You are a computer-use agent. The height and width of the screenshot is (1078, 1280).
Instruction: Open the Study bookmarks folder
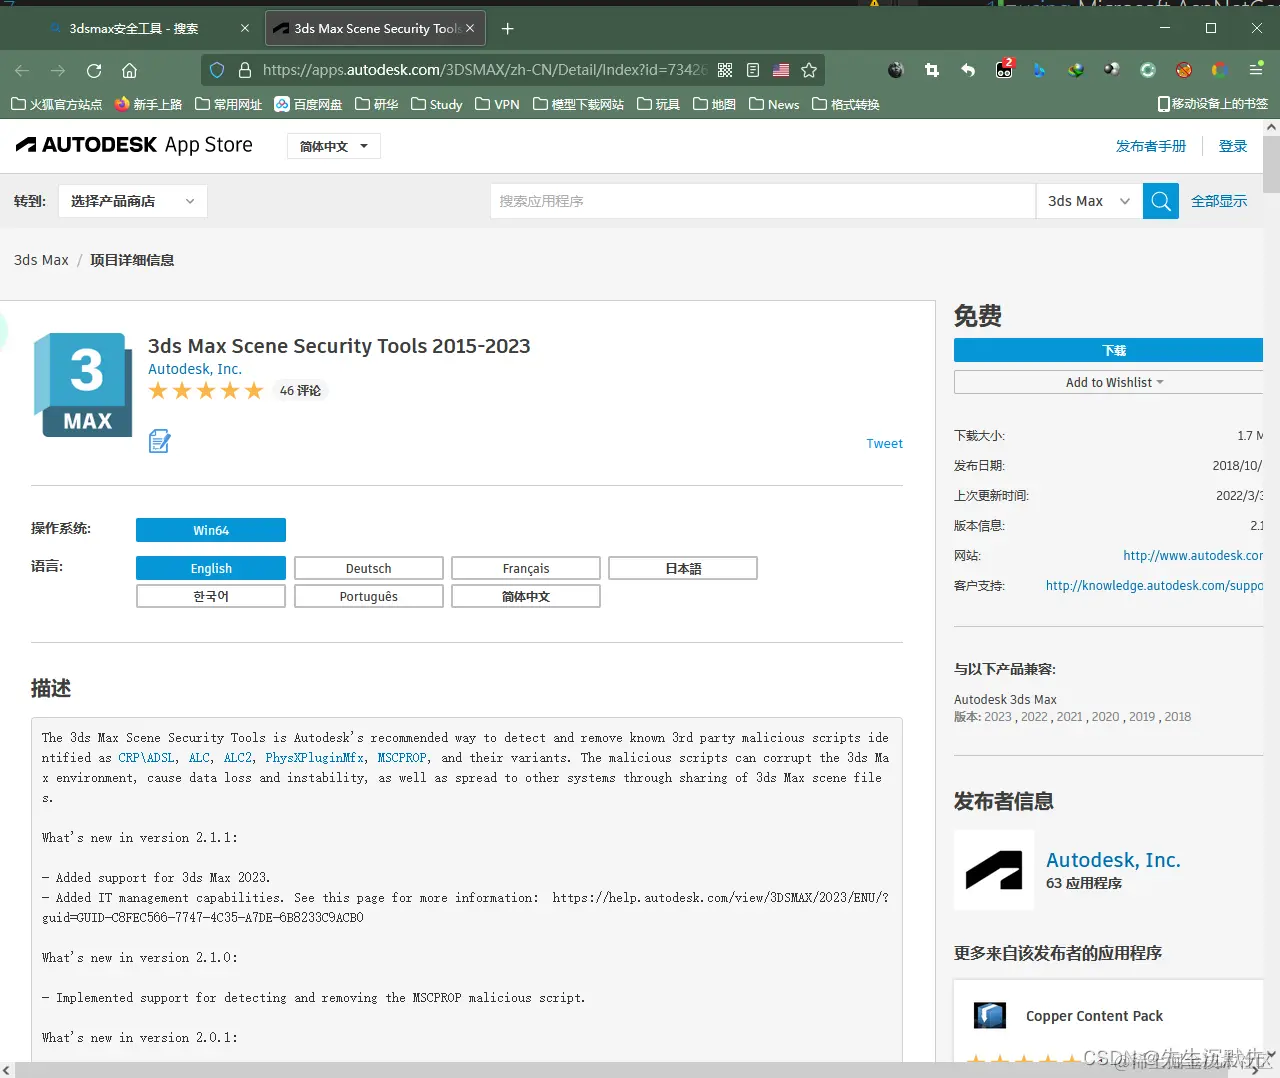point(437,104)
